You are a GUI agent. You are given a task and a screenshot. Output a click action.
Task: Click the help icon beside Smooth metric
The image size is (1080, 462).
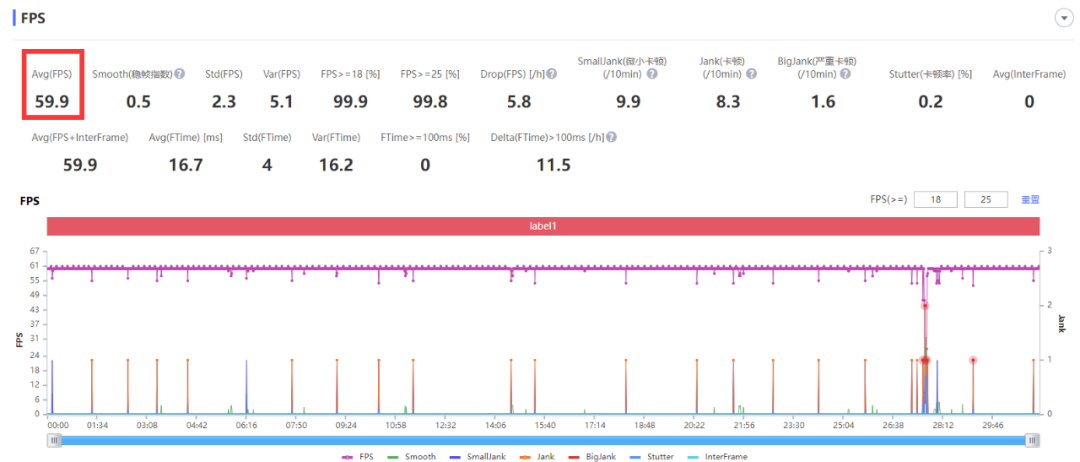tap(180, 74)
